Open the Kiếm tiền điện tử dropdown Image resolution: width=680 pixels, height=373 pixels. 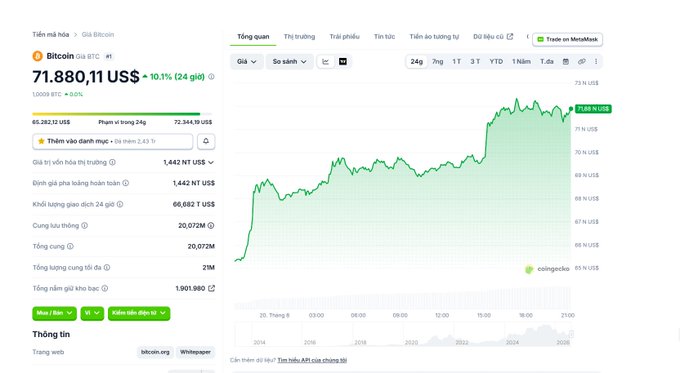[x=139, y=313]
